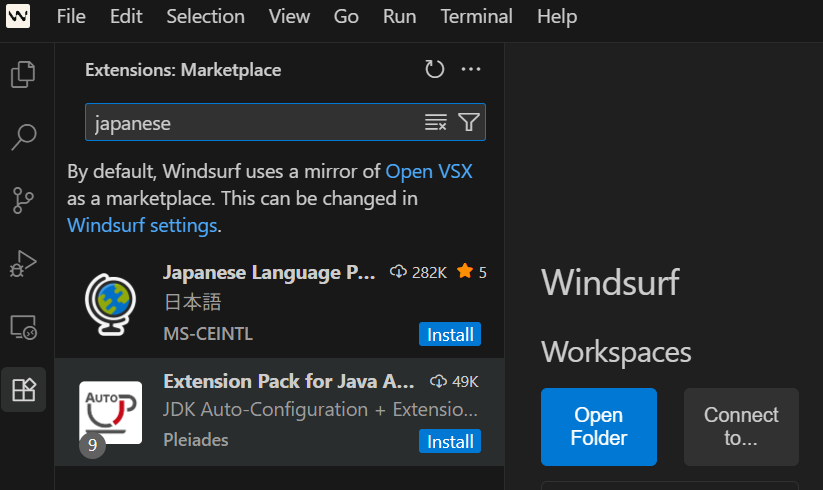Open the Search view in activity bar

click(x=23, y=137)
